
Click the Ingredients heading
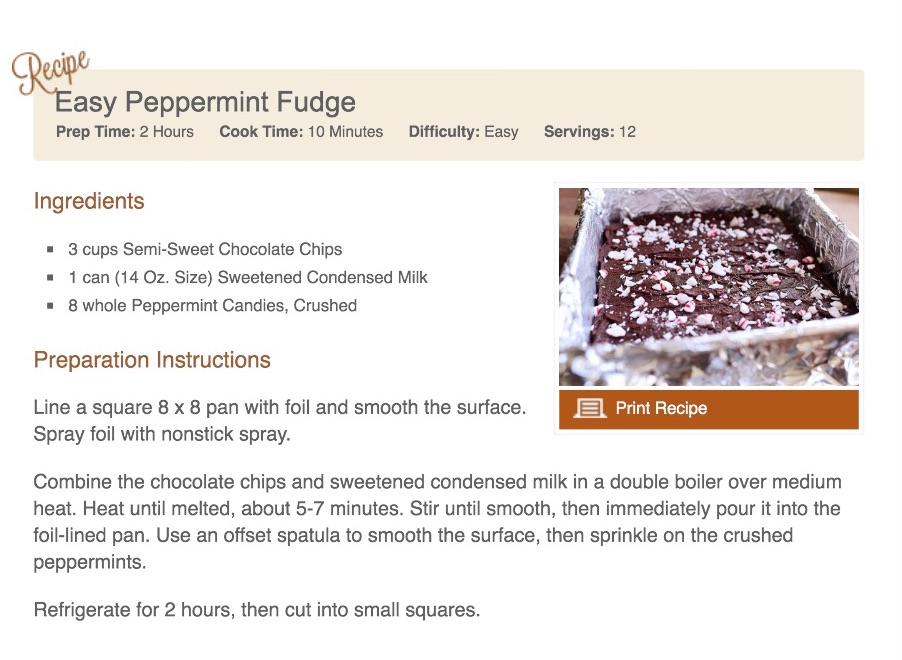pyautogui.click(x=89, y=201)
